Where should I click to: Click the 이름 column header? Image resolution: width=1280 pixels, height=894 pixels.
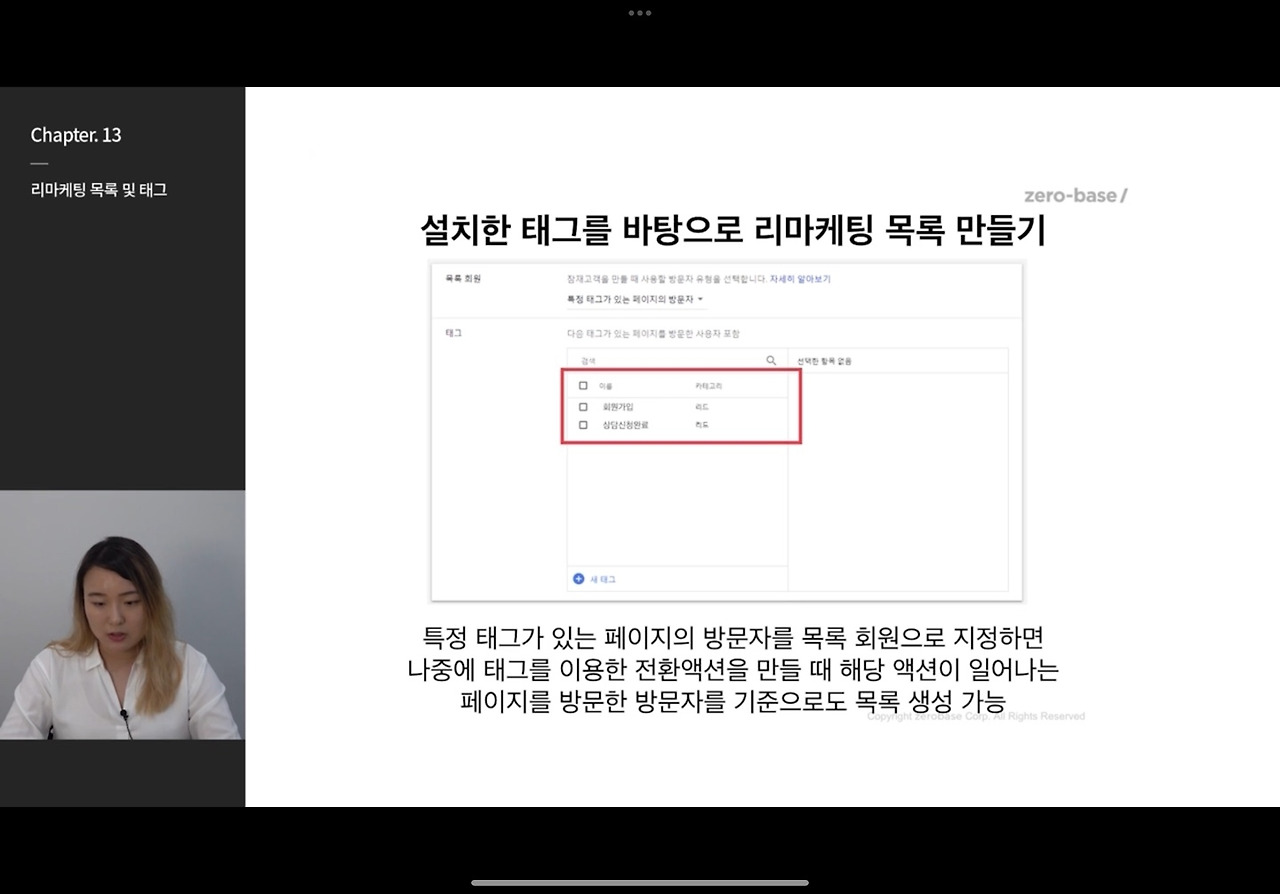click(605, 385)
